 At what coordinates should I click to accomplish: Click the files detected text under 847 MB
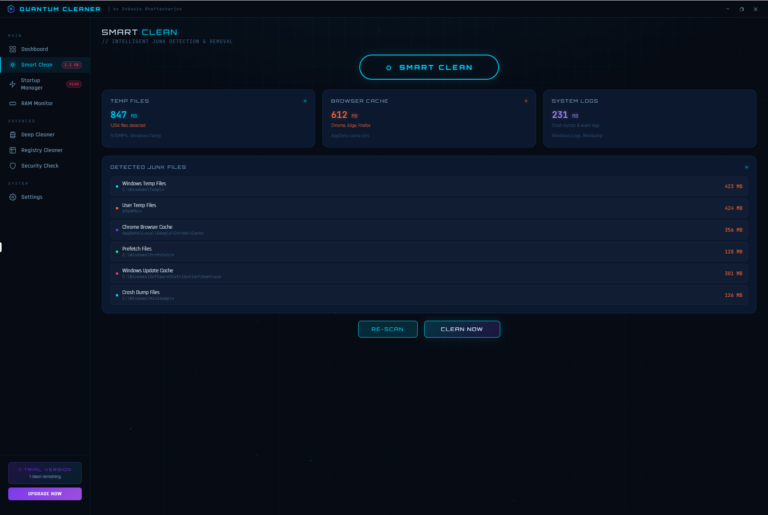tap(128, 125)
